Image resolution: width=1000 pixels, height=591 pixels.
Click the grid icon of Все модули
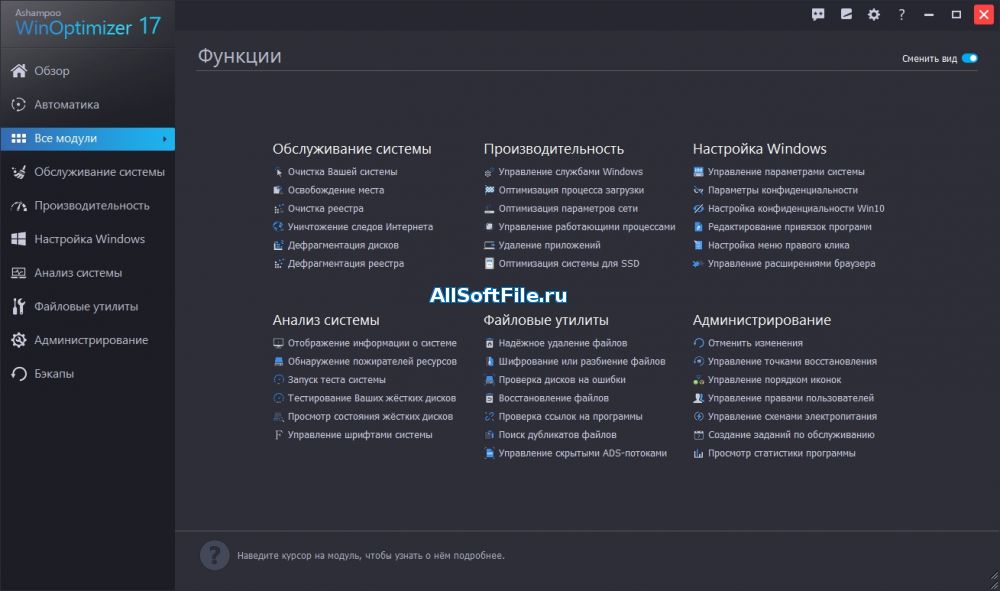18,138
